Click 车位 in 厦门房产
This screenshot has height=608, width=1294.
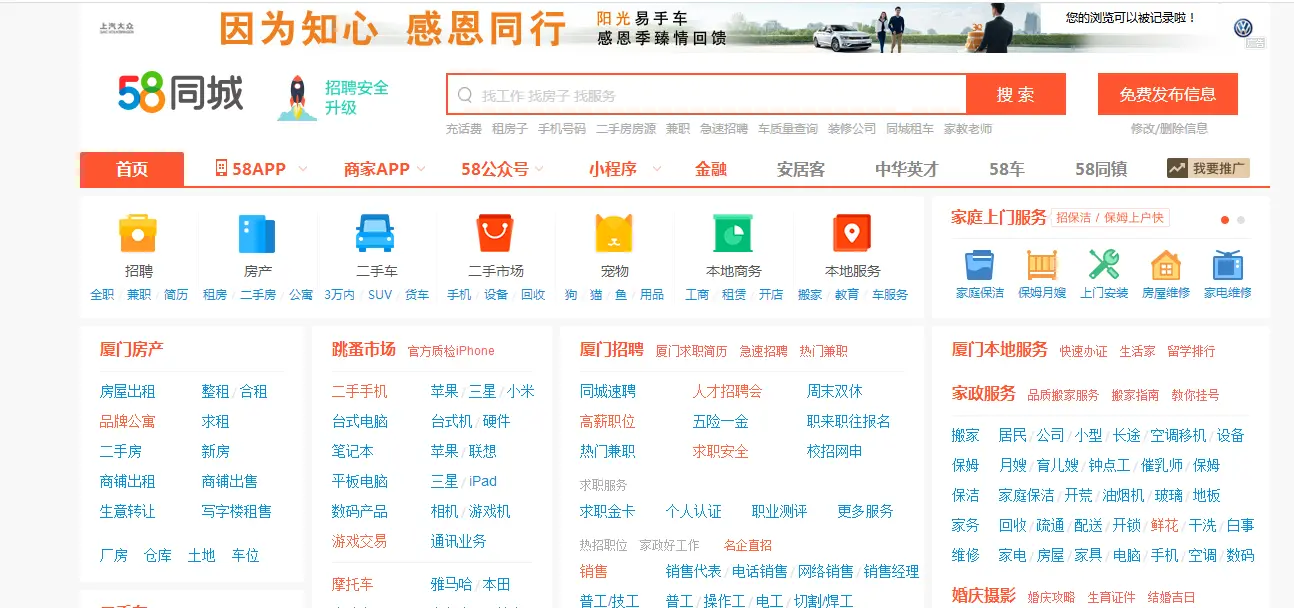[x=245, y=555]
